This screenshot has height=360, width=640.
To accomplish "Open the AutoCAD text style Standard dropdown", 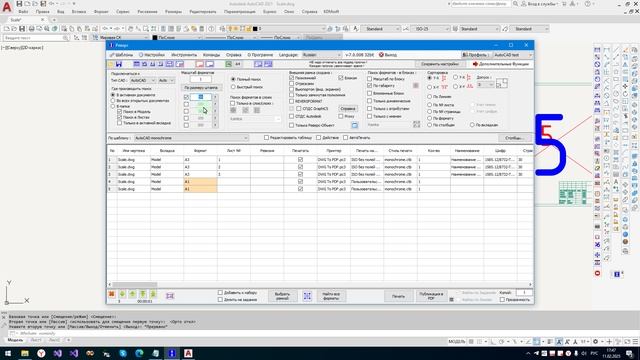I will [380, 29].
